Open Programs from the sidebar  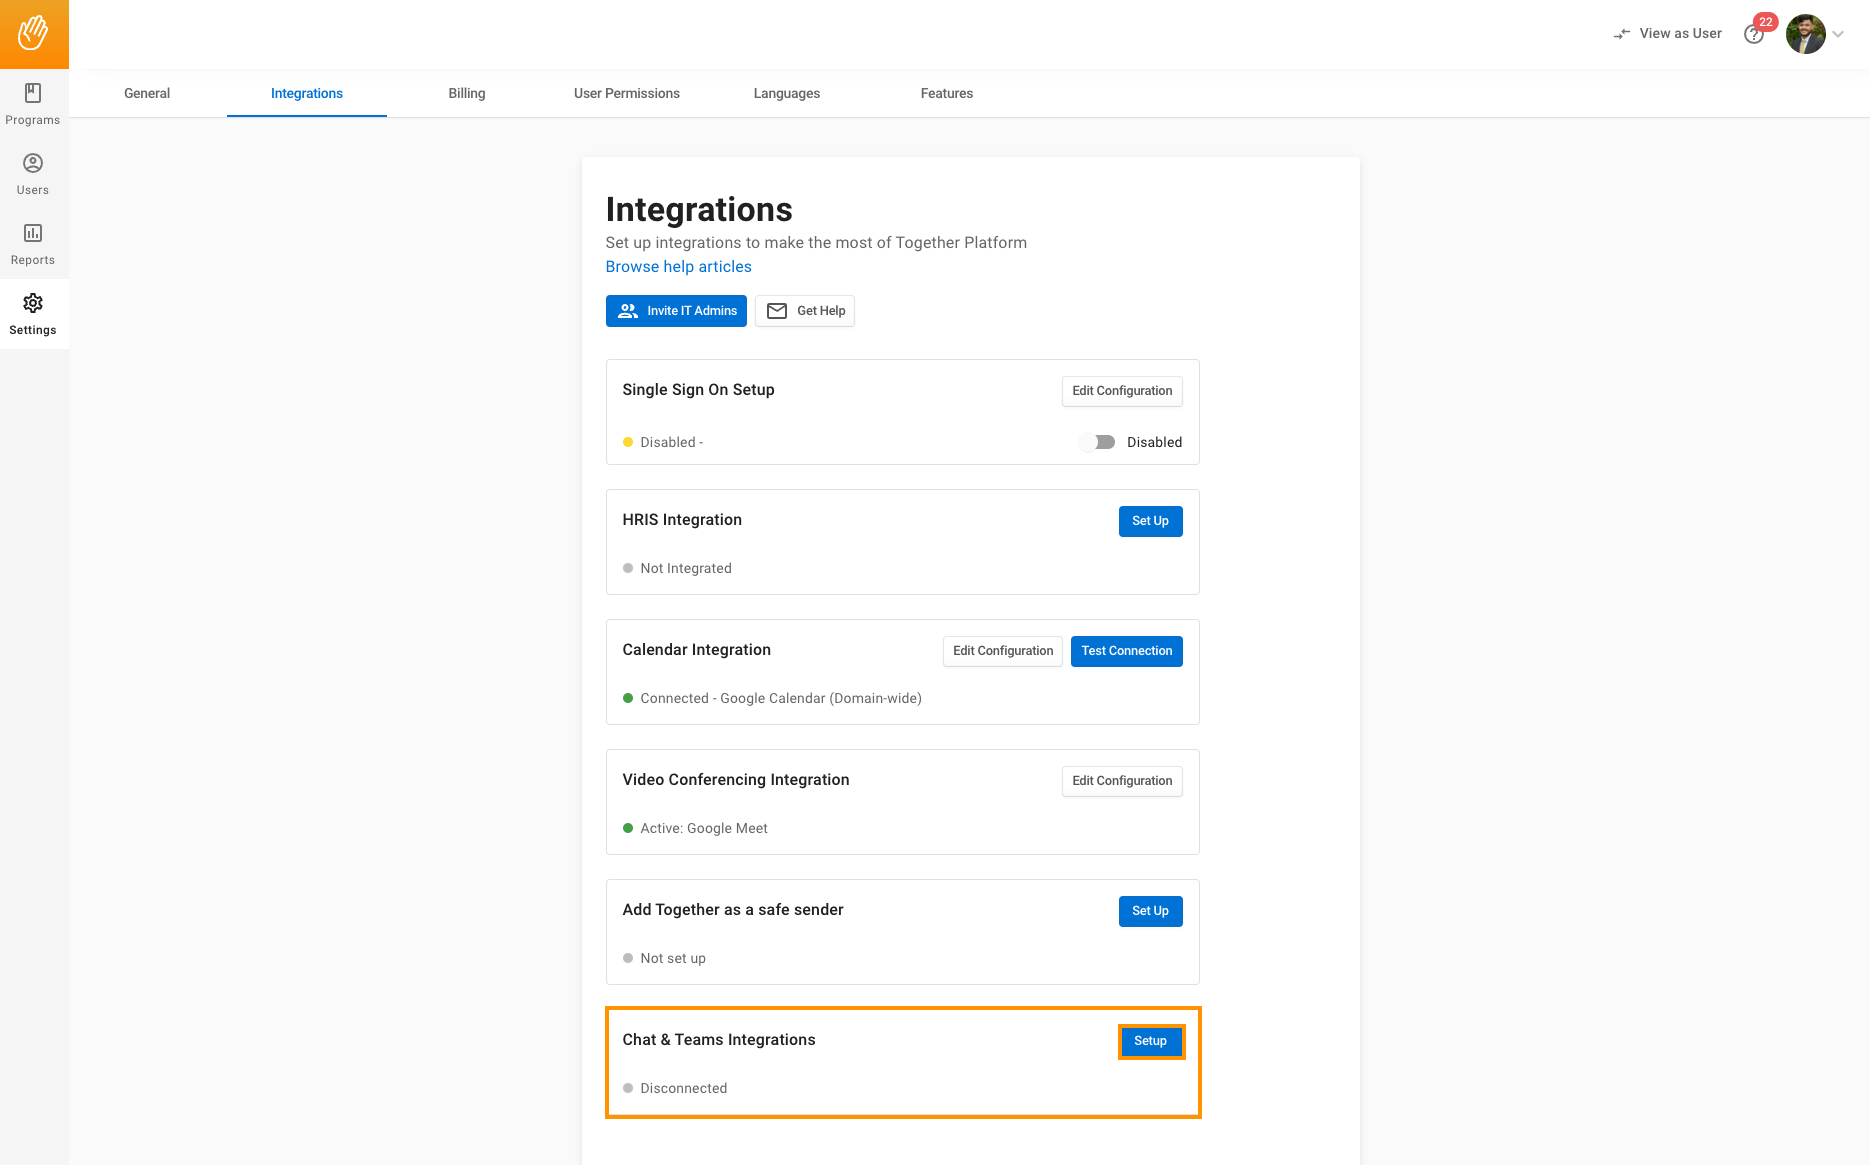pos(33,104)
